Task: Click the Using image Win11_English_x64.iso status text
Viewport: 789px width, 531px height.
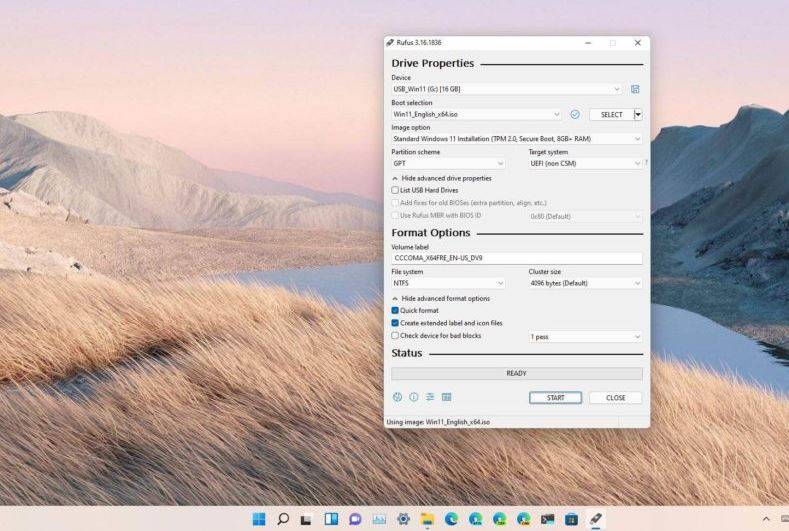Action: point(438,422)
